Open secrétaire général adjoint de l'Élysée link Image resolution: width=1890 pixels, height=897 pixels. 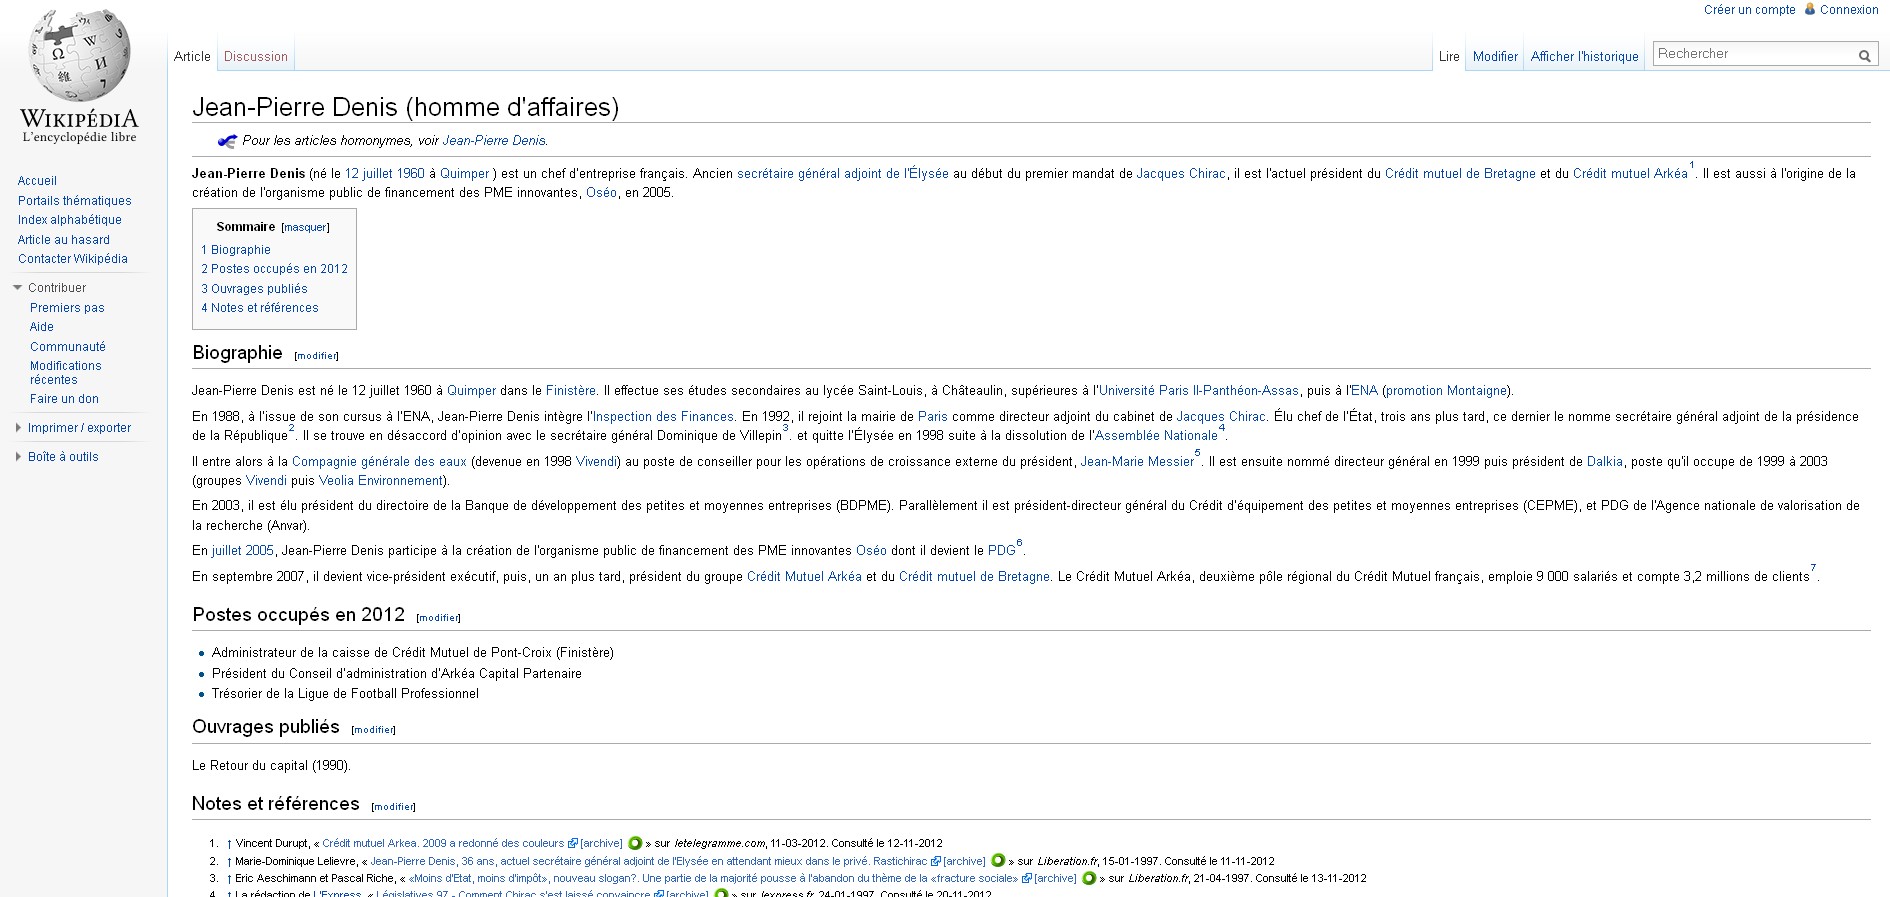pos(843,174)
